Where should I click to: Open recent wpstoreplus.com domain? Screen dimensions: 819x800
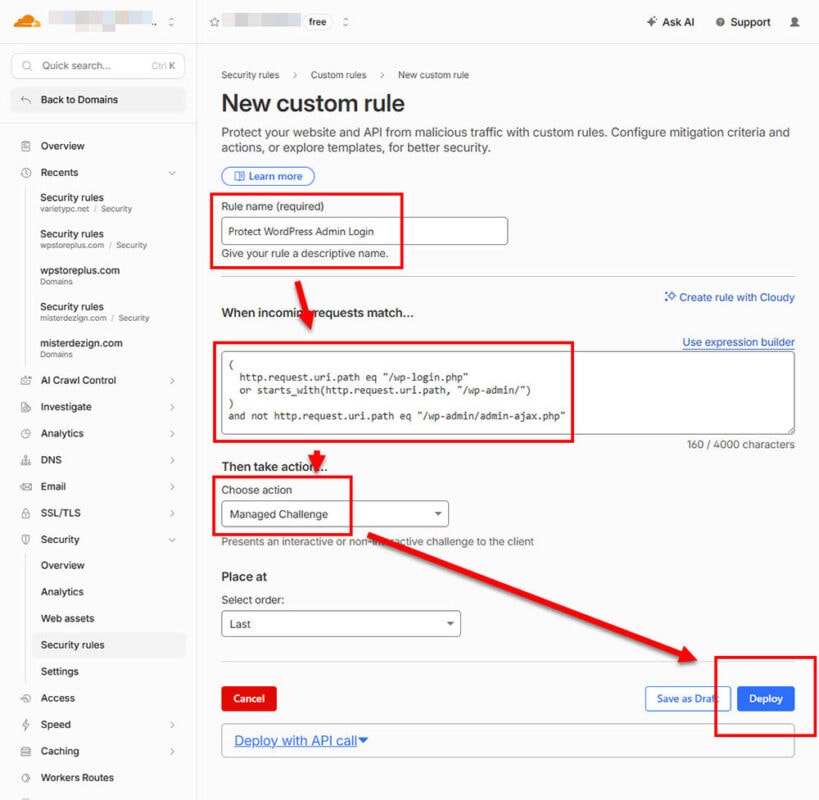click(x=80, y=275)
